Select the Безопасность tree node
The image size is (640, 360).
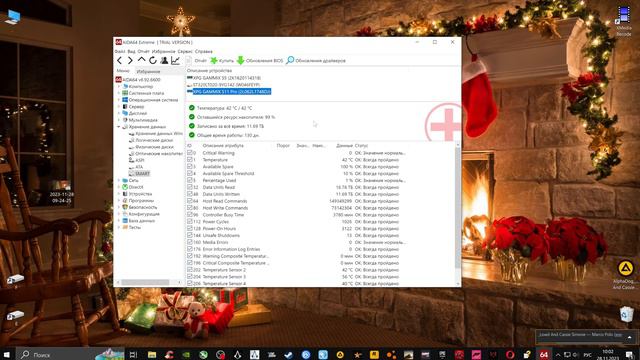tap(142, 207)
